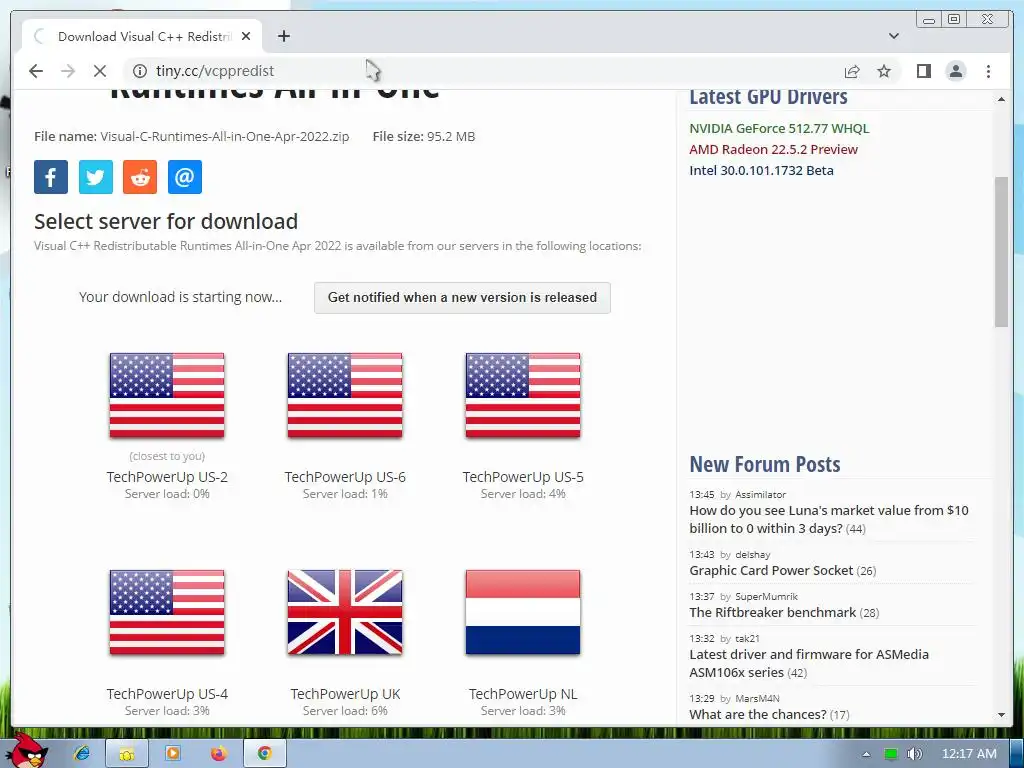The height and width of the screenshot is (768, 1024).
Task: Click the scrollbar up arrow
Action: click(x=1001, y=99)
